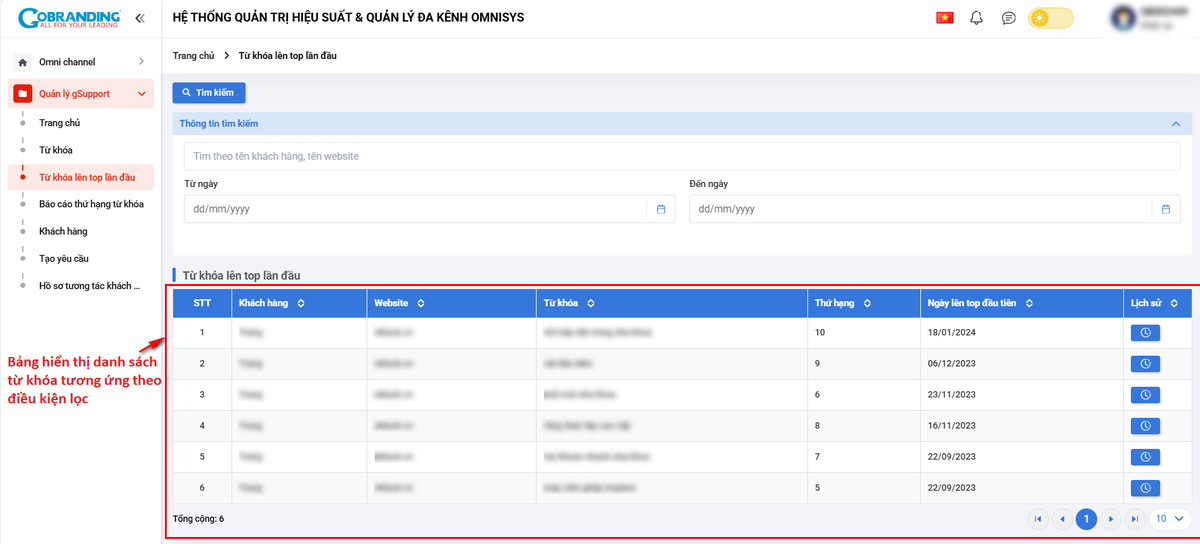
Task: Open calendar picker for Đến ngày
Action: [1166, 209]
